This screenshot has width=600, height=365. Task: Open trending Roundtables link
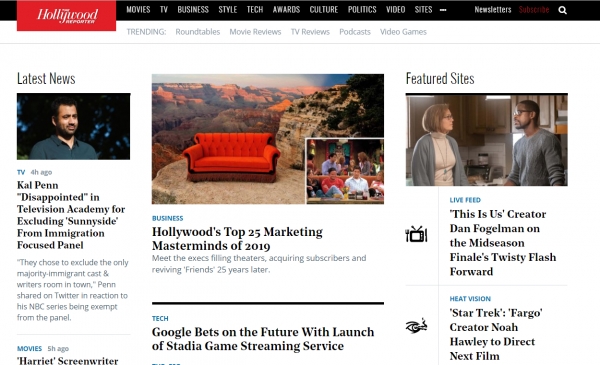198,32
